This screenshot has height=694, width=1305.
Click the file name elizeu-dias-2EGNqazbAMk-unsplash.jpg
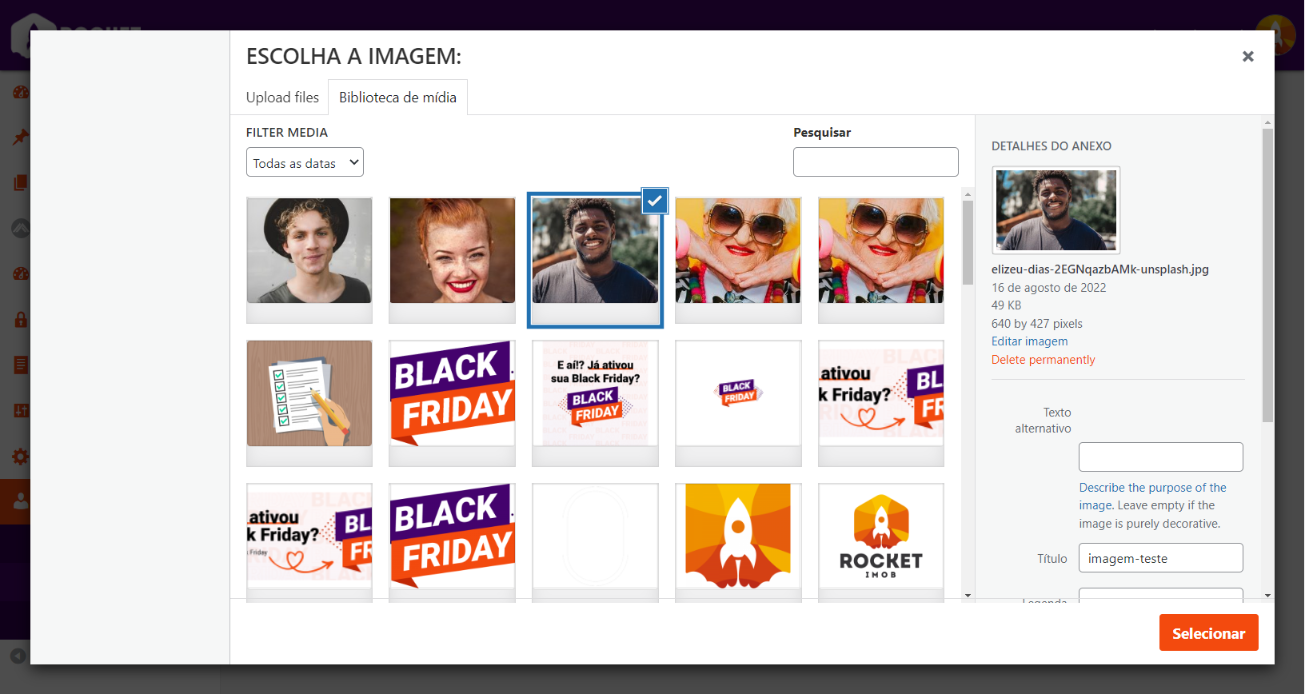click(x=1100, y=269)
